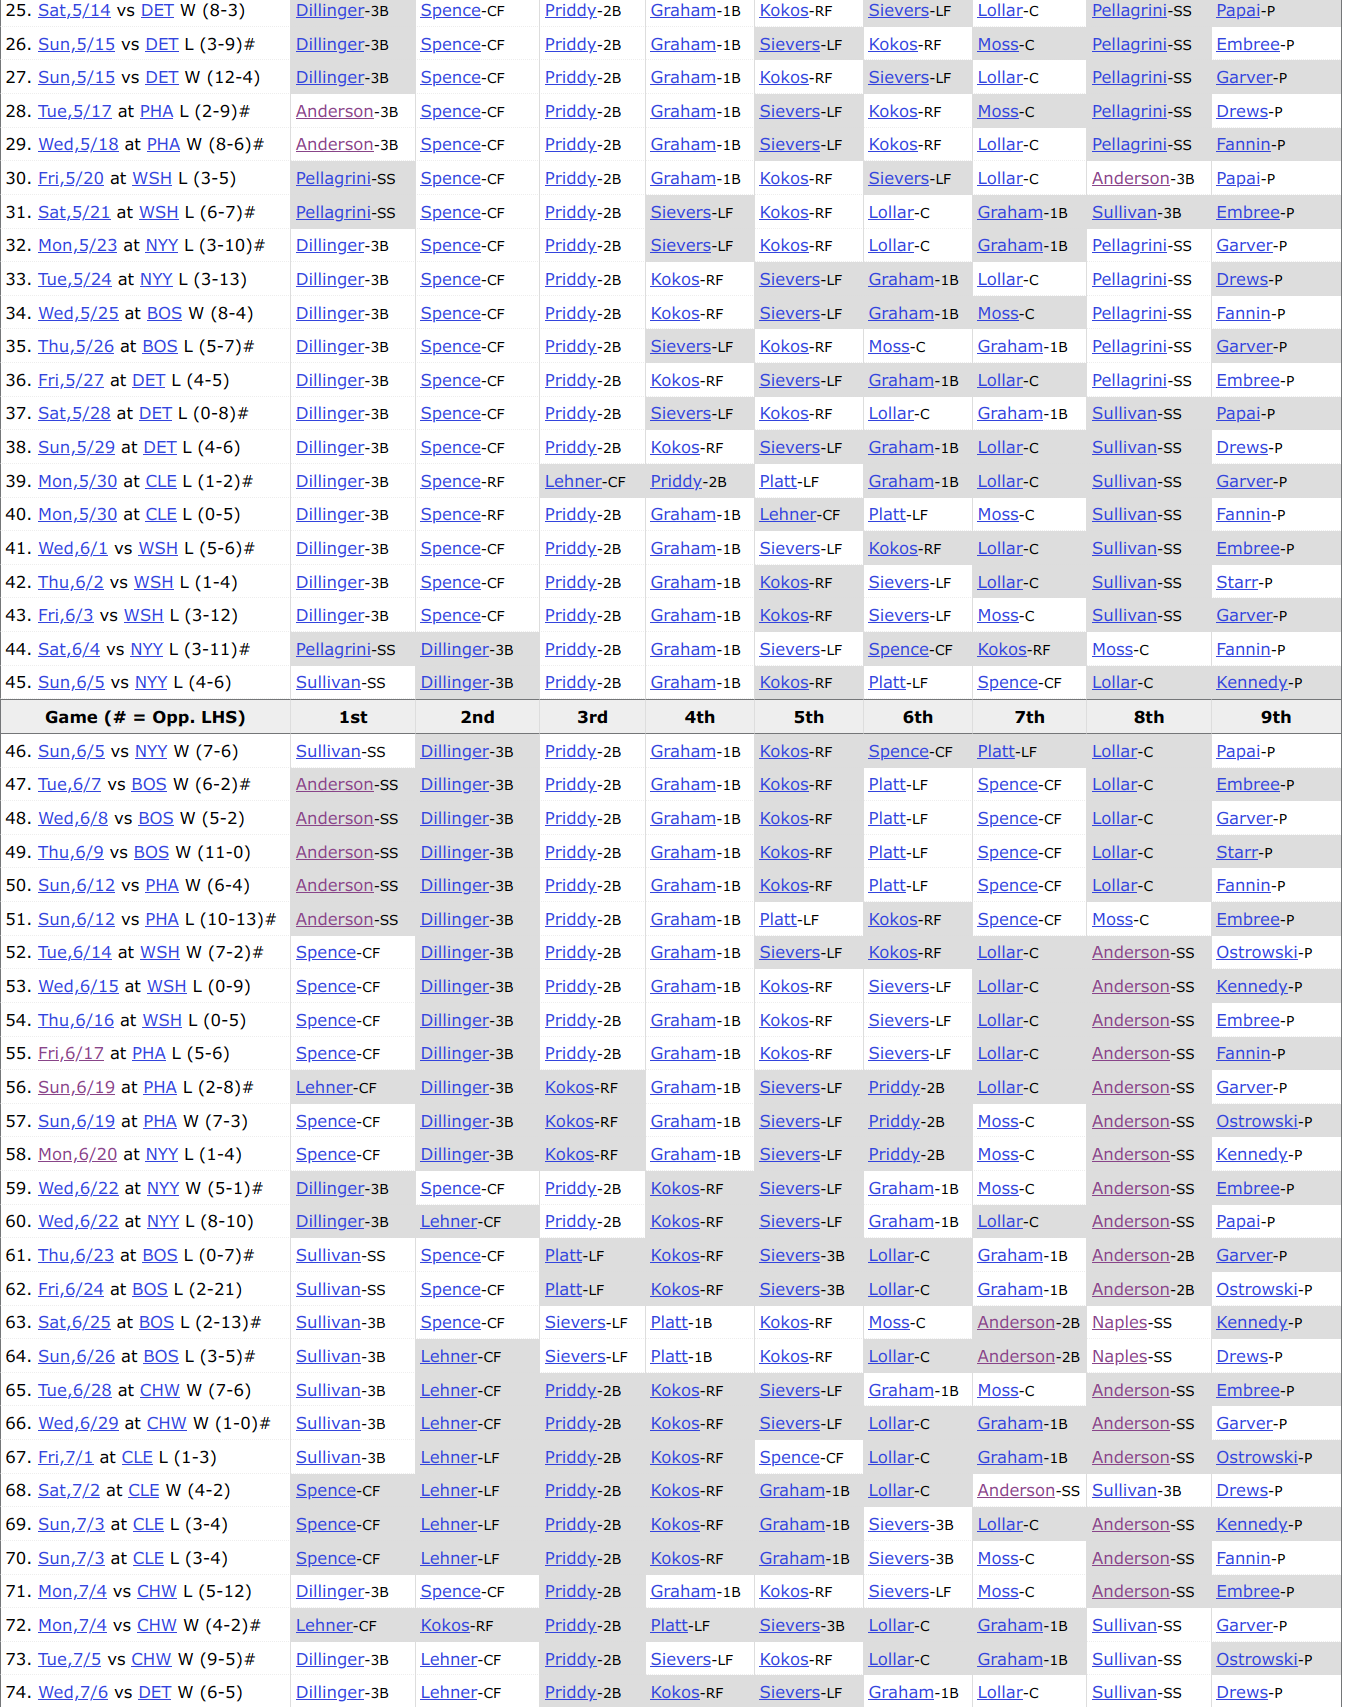Select the '5th' column header
Screen dimensions: 1345x1707
pos(808,718)
